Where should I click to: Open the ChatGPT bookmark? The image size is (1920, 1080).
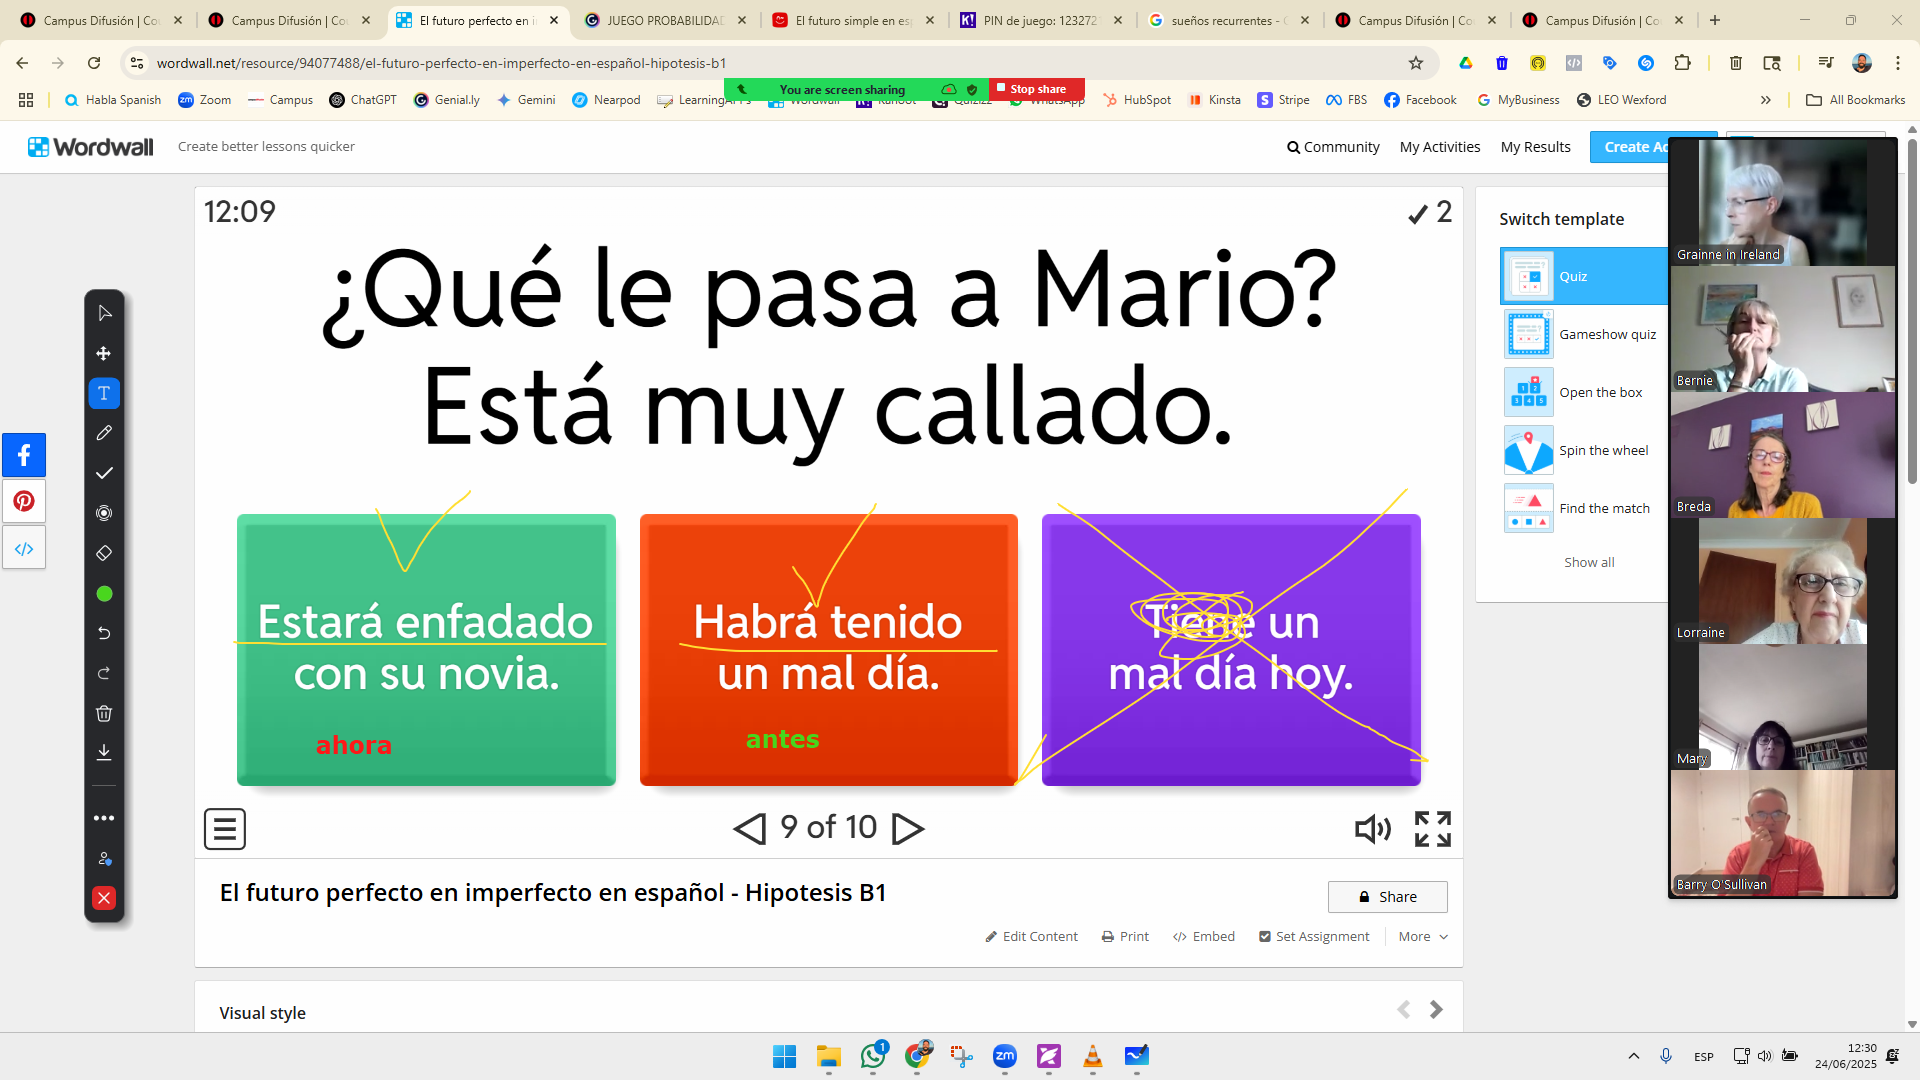coord(363,100)
